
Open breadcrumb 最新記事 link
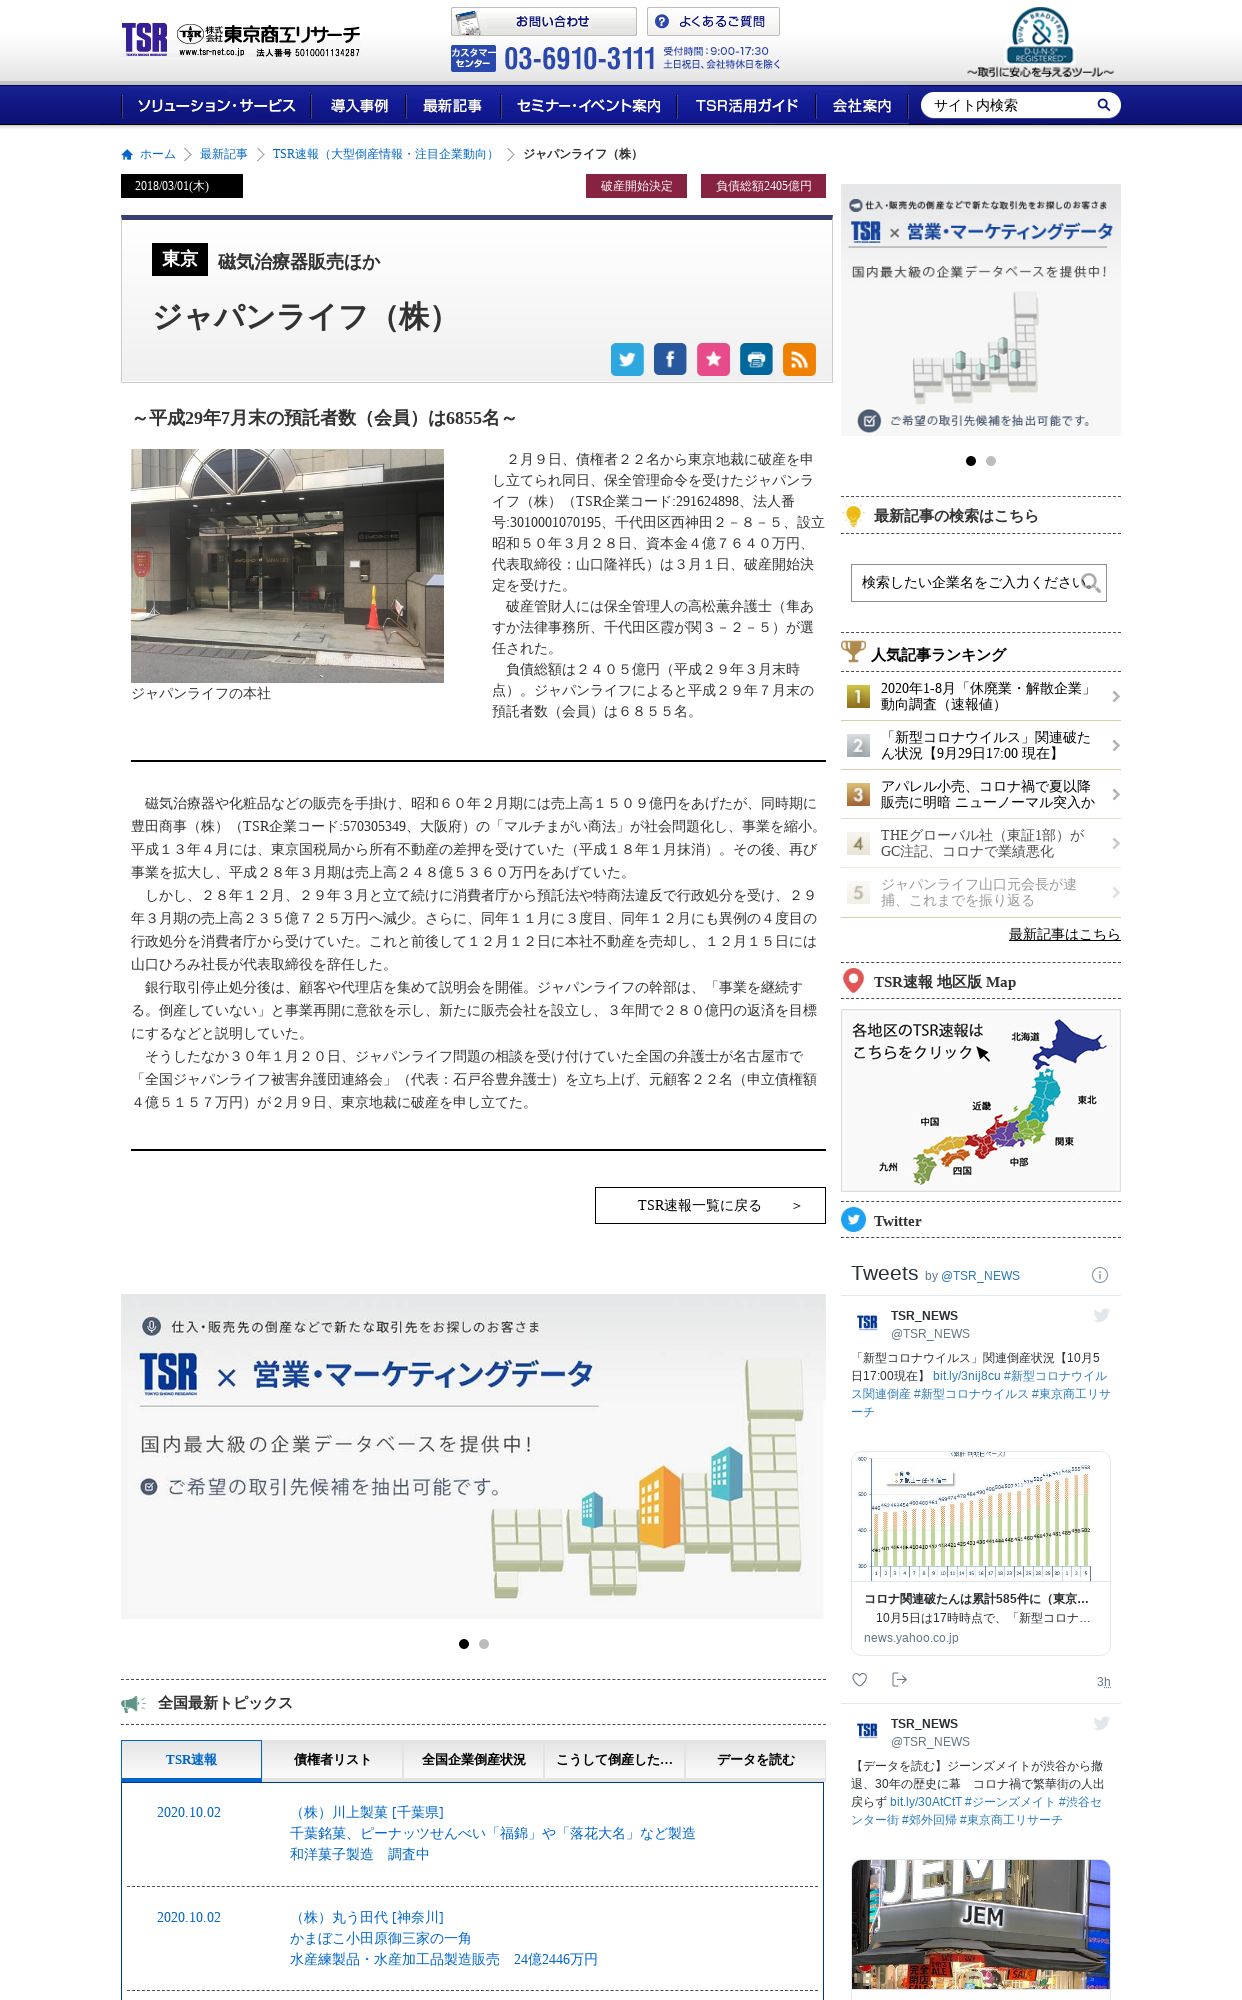pos(223,154)
